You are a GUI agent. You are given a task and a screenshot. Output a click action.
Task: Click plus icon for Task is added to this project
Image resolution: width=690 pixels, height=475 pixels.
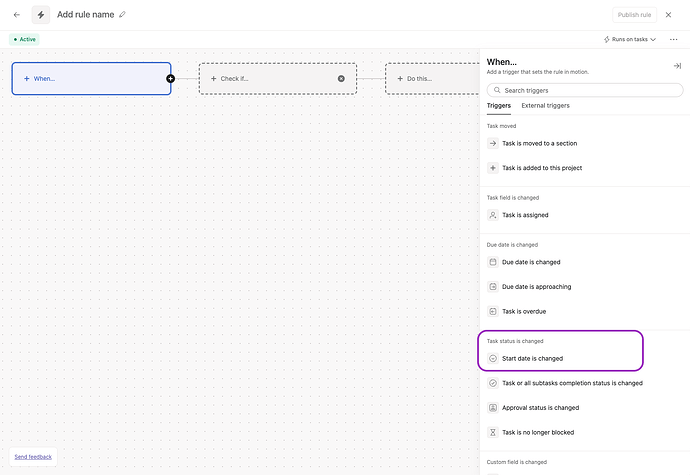pos(493,168)
